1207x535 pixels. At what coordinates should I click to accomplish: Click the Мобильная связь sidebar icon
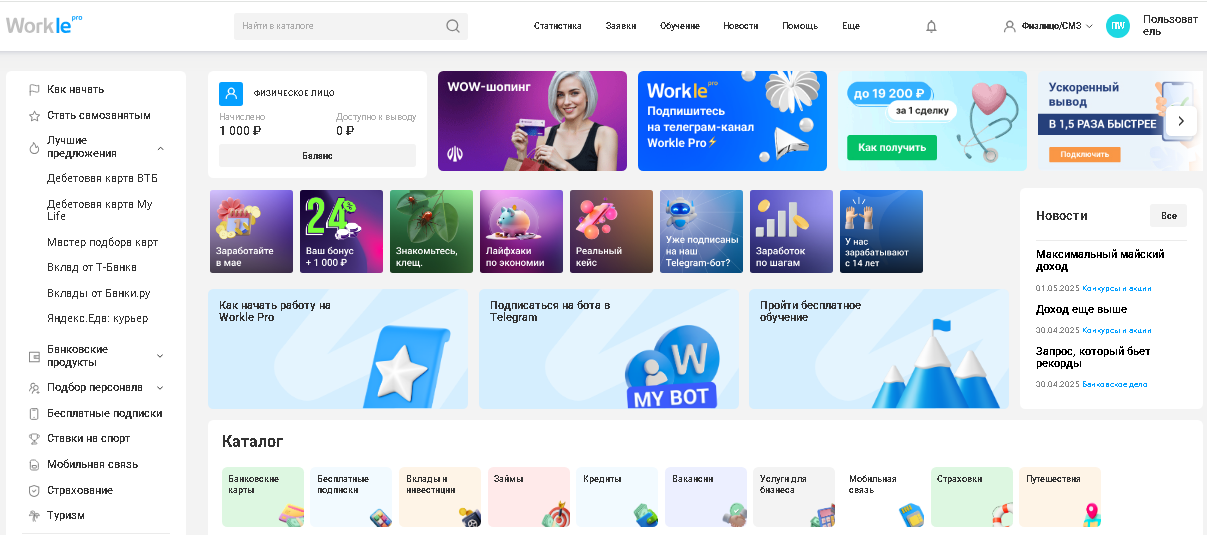coord(34,465)
